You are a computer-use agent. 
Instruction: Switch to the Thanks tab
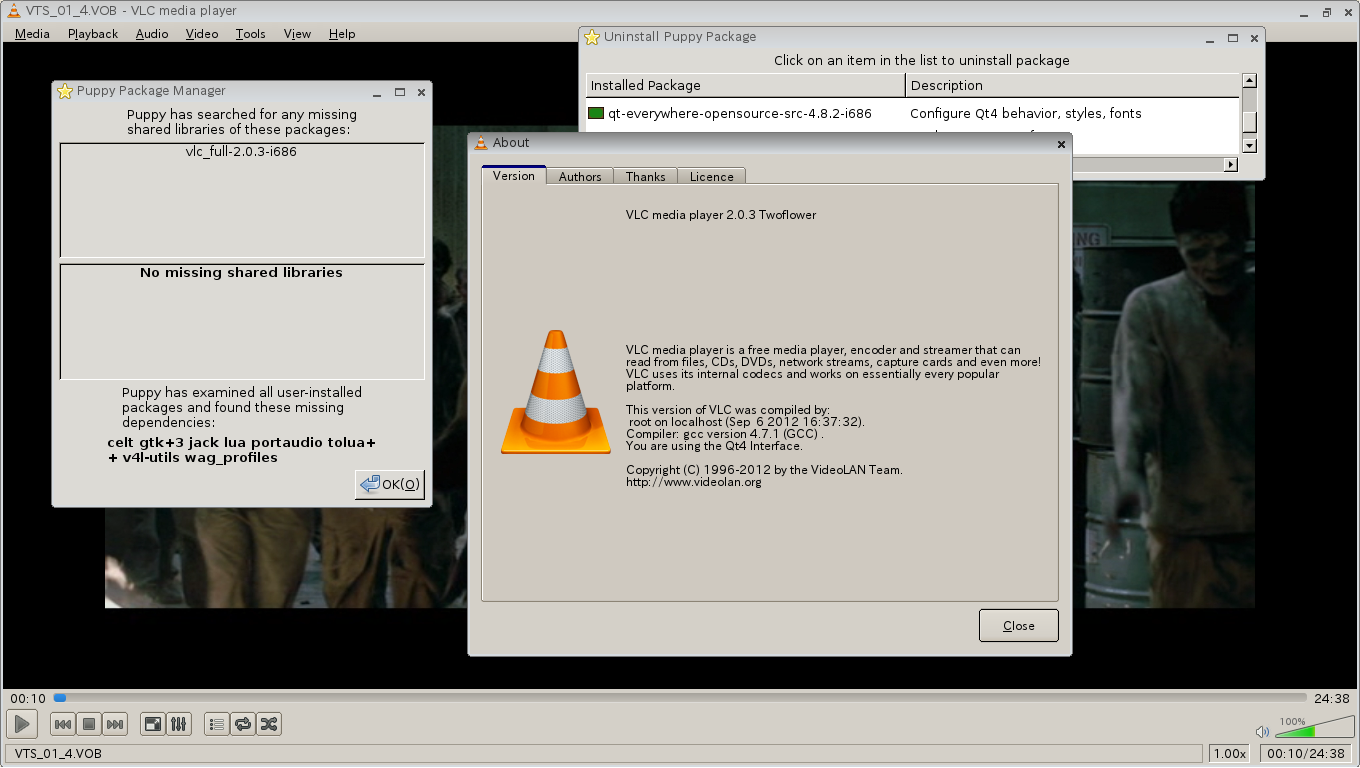tap(645, 176)
